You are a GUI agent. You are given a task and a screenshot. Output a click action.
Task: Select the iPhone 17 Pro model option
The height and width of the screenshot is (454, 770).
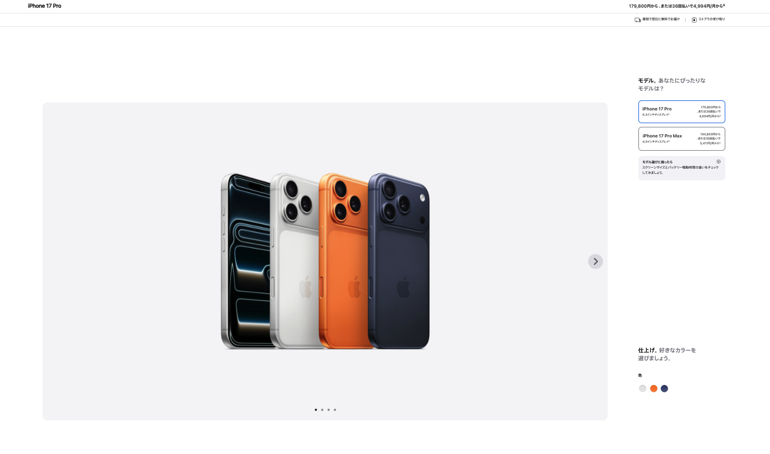(682, 112)
